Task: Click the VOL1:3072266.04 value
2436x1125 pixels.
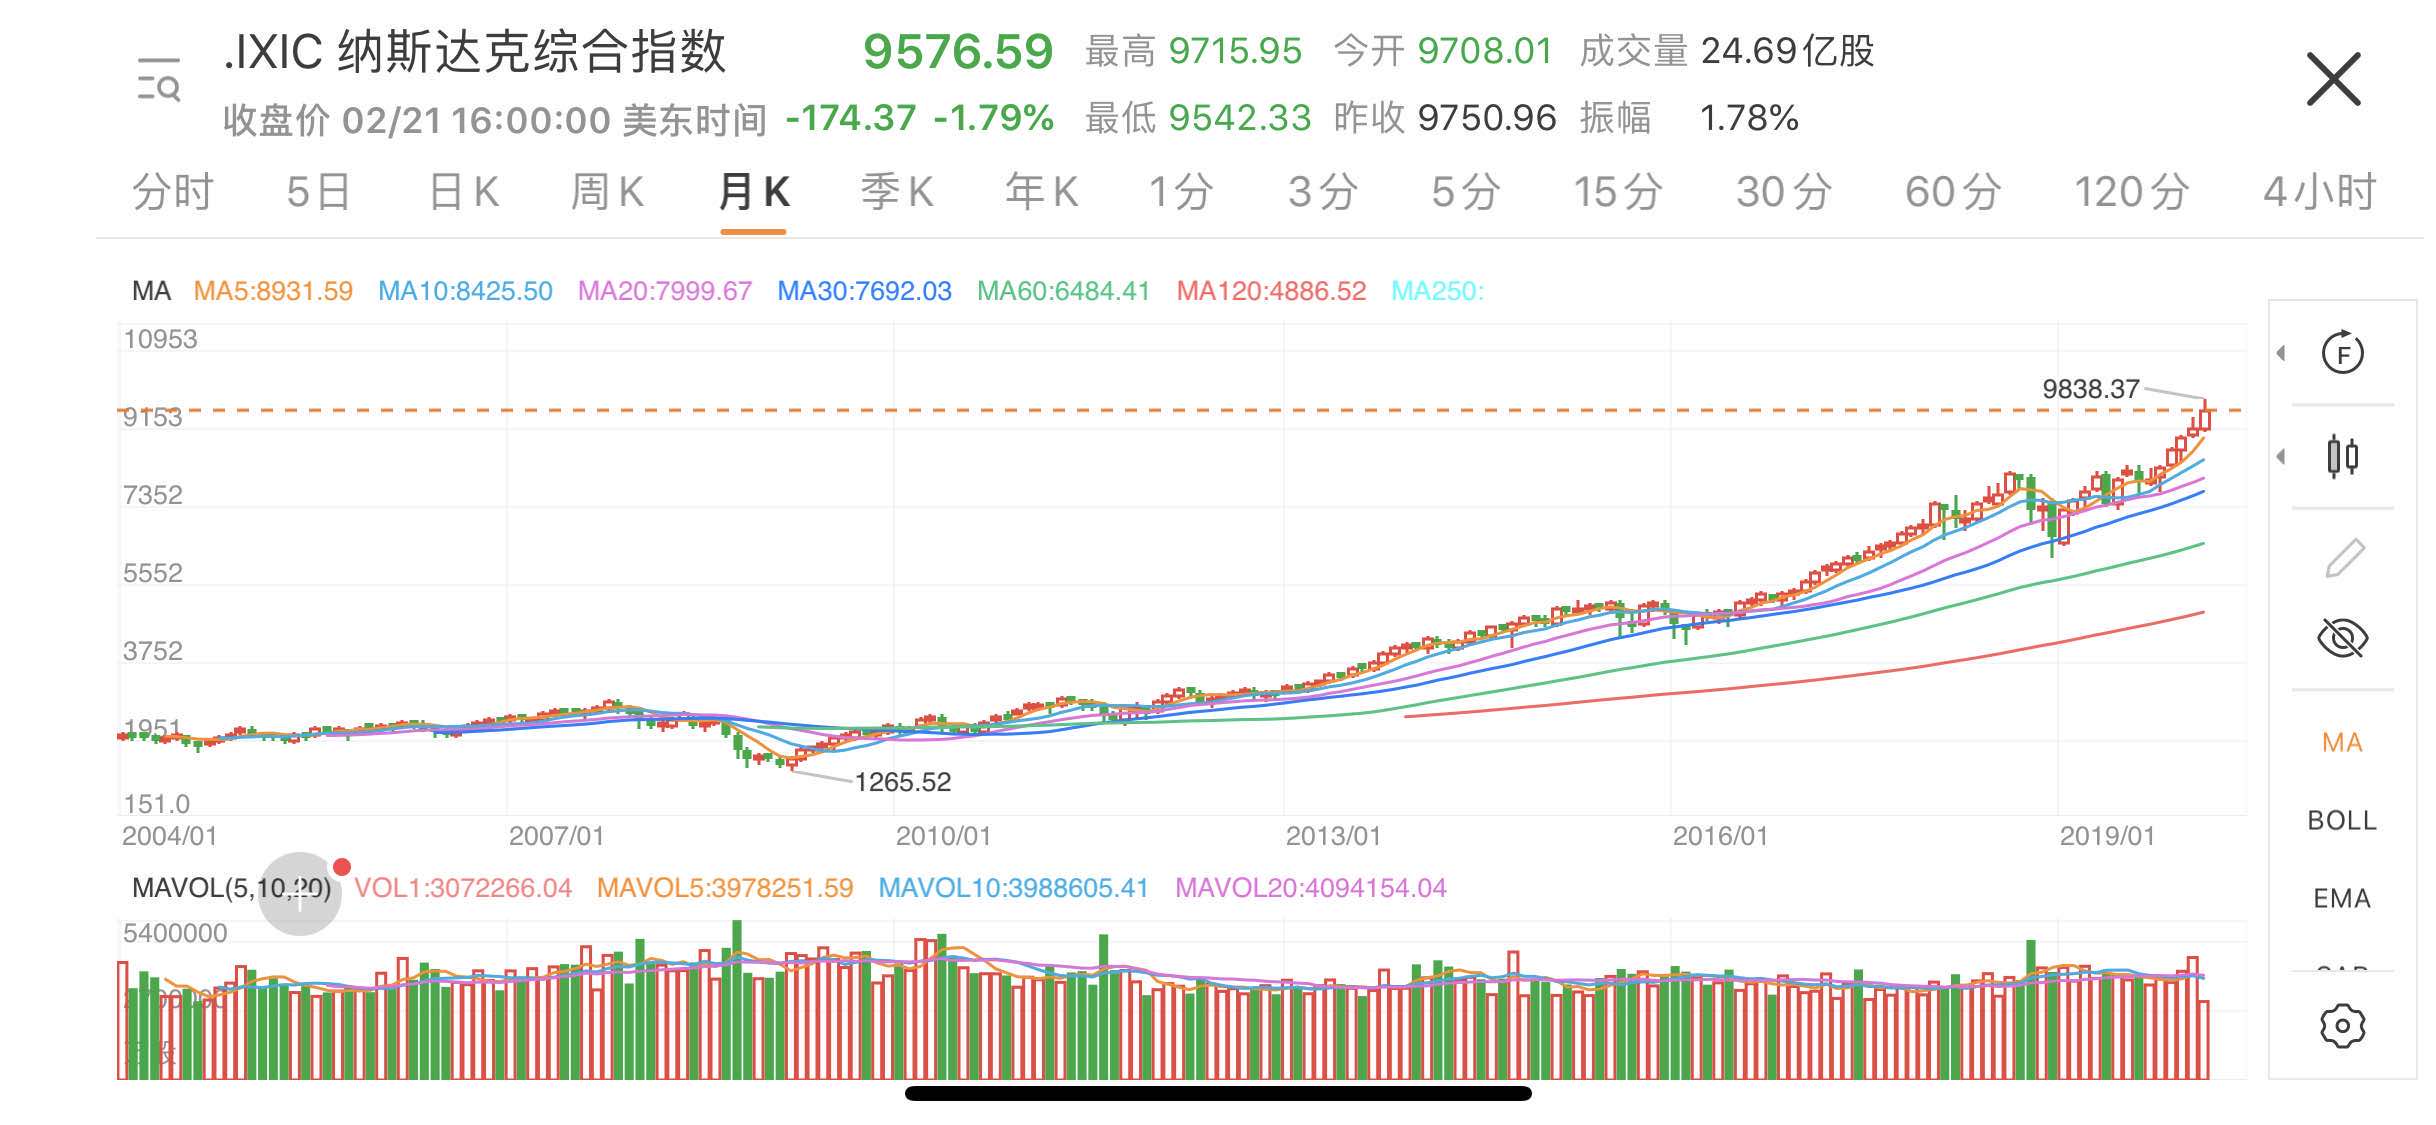Action: click(x=463, y=888)
